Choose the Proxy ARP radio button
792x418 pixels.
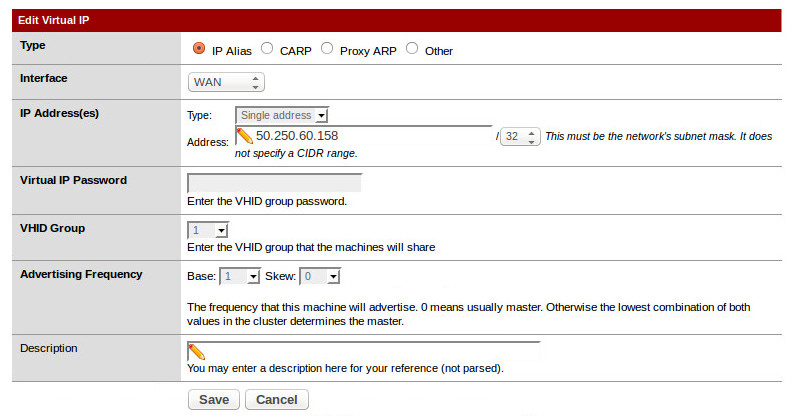pos(327,48)
